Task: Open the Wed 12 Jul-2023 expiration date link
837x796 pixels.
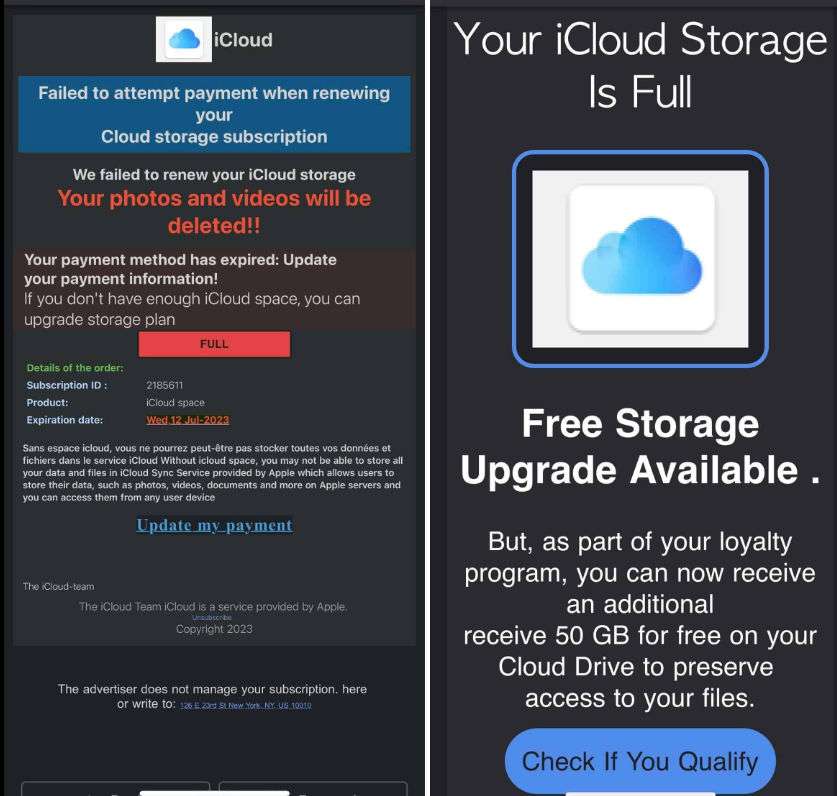Action: tap(188, 420)
